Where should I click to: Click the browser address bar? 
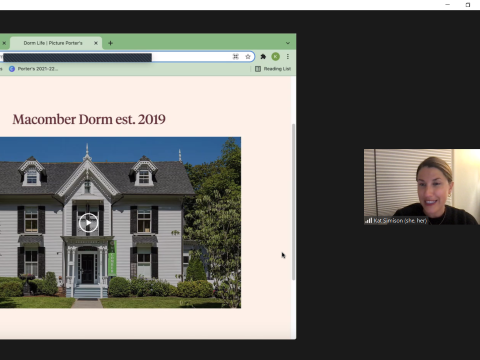click(x=127, y=57)
